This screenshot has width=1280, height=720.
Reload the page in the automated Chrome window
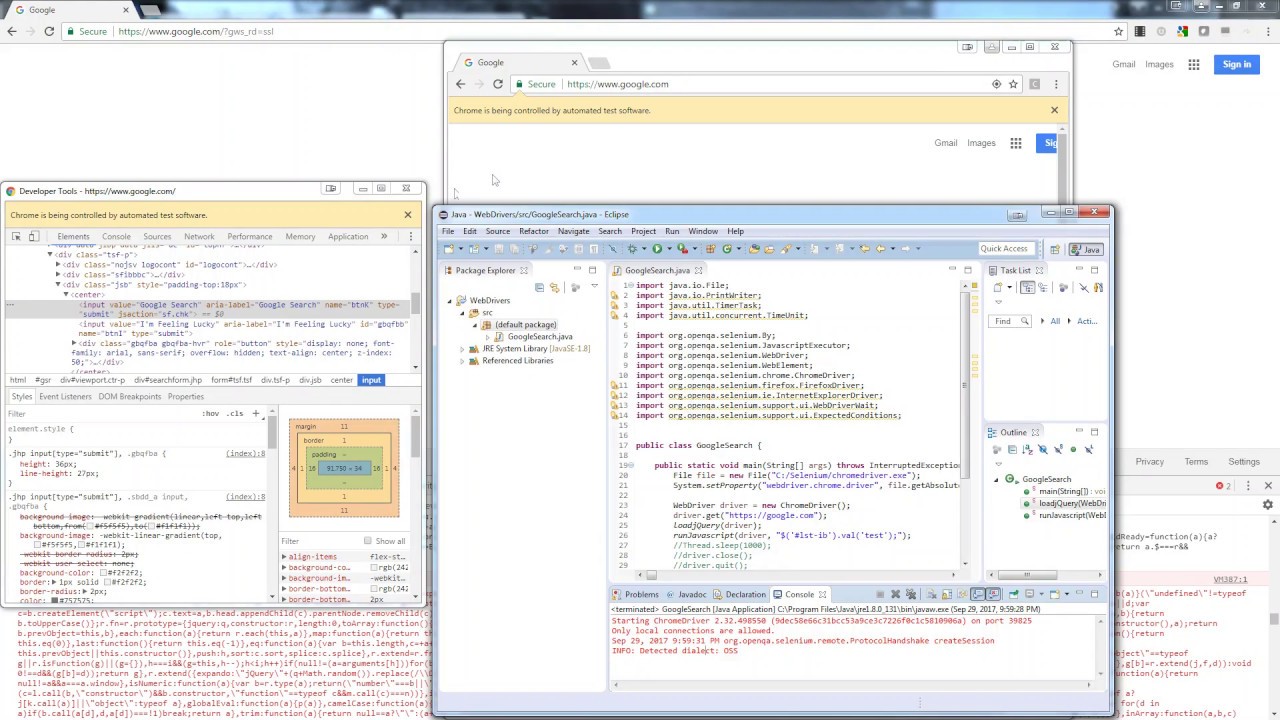tap(497, 84)
